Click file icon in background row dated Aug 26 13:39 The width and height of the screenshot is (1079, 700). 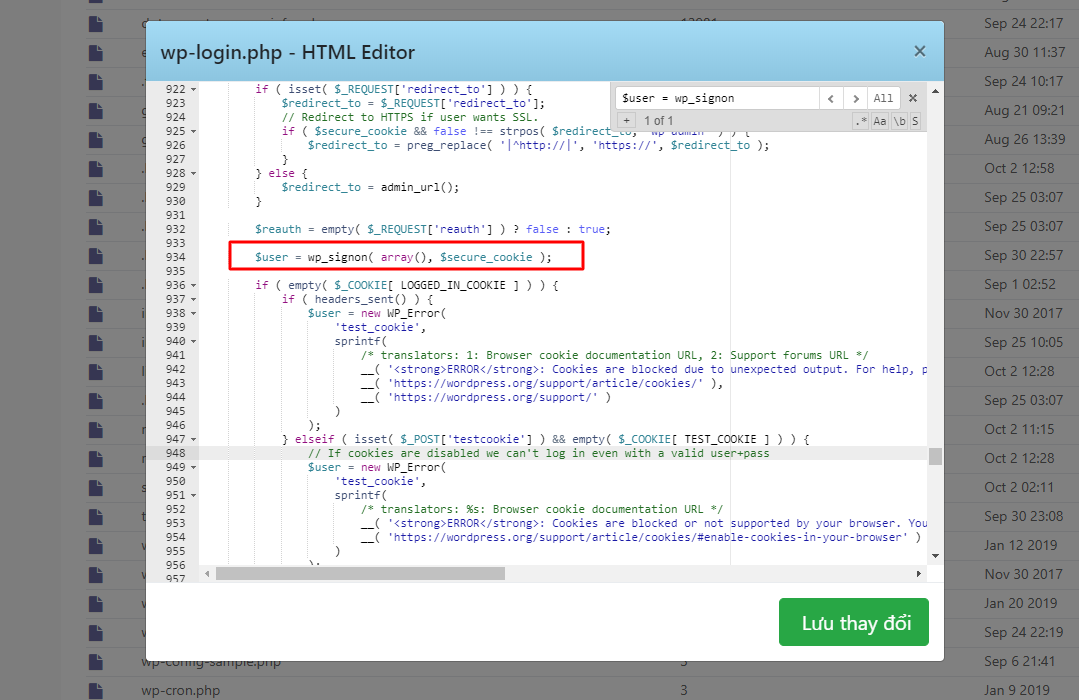(x=96, y=140)
